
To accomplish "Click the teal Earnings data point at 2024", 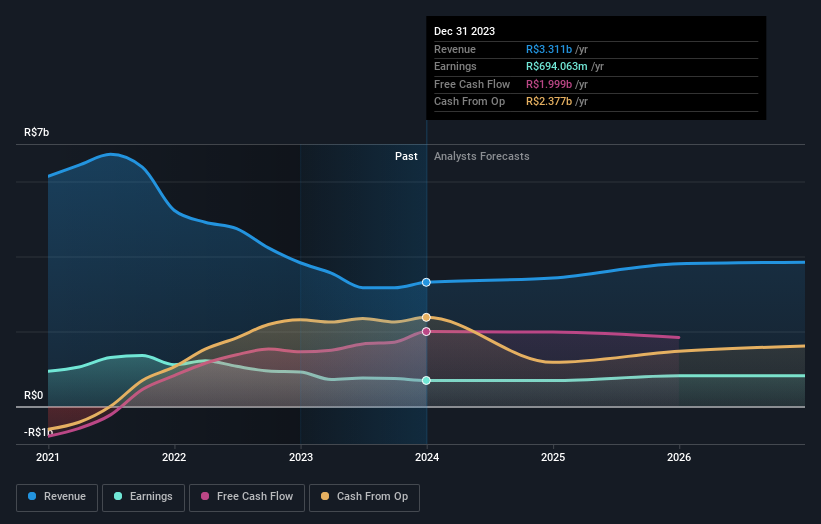I will 426,381.
